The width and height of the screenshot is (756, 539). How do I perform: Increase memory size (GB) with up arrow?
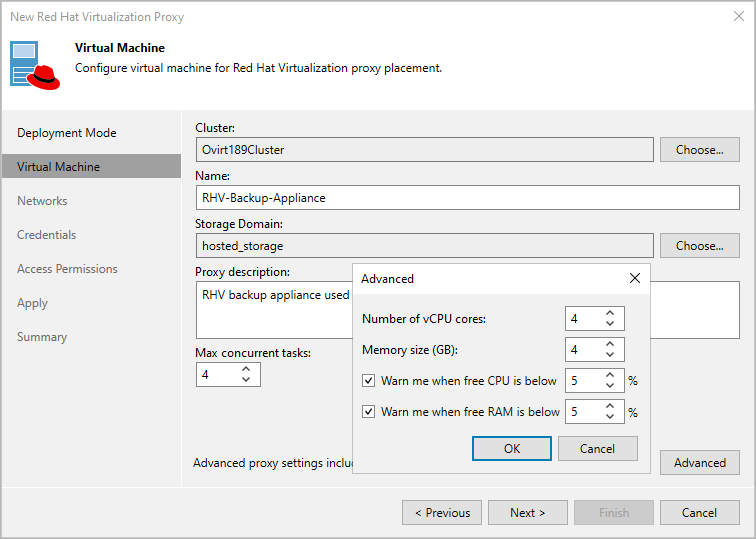tap(610, 344)
